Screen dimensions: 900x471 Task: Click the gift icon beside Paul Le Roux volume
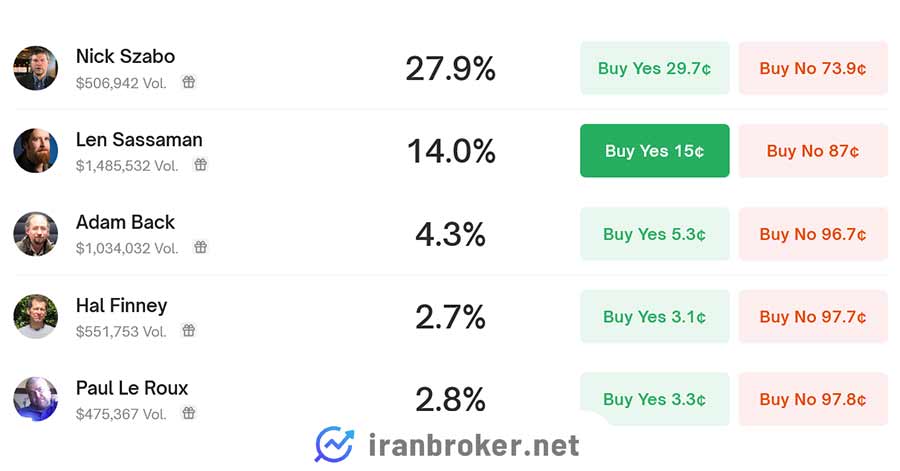[x=189, y=413]
